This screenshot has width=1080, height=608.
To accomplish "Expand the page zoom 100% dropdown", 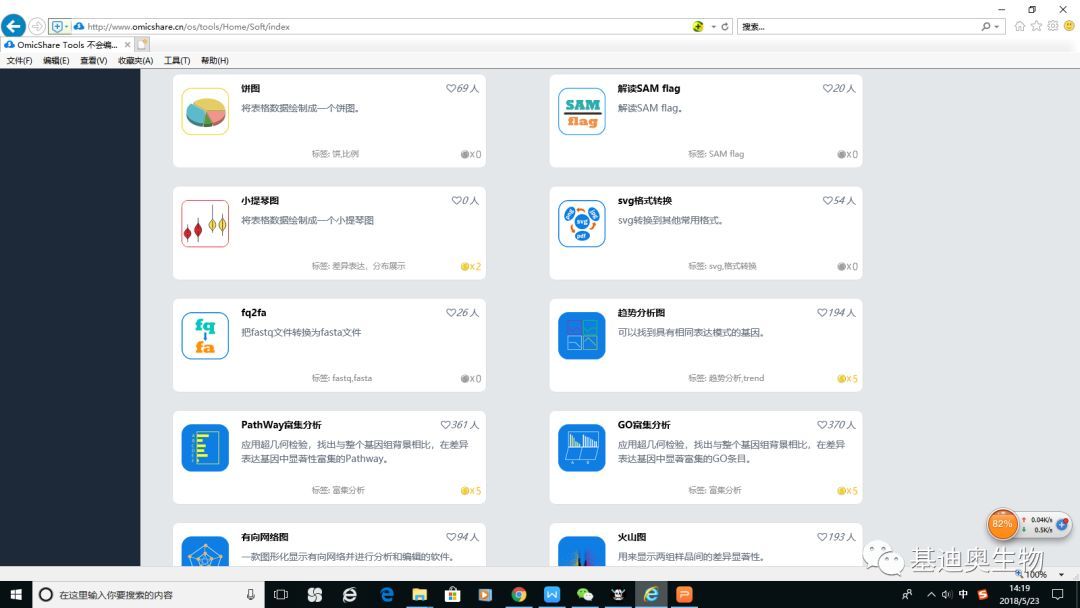I will 1061,574.
